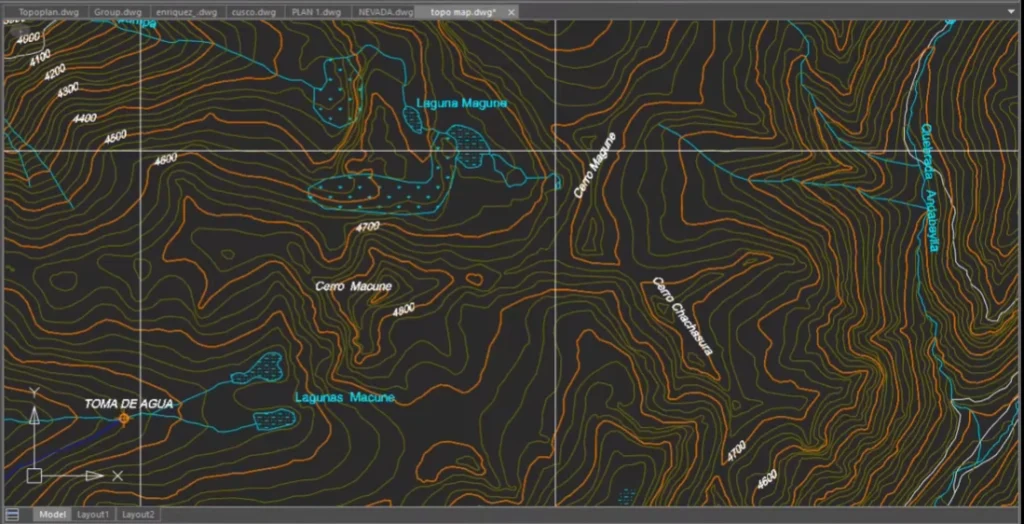Activate the NEVADA.dwg file tab
Viewport: 1024px width, 524px height.
point(385,12)
